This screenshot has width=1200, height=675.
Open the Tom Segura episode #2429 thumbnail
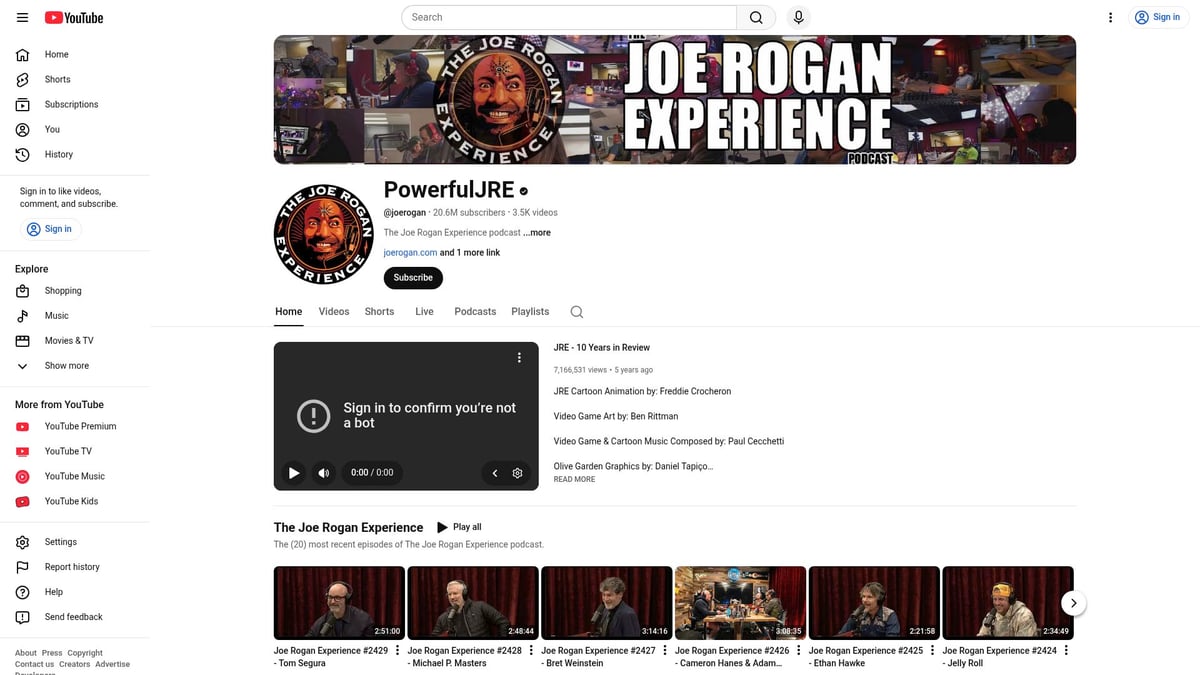tap(339, 601)
